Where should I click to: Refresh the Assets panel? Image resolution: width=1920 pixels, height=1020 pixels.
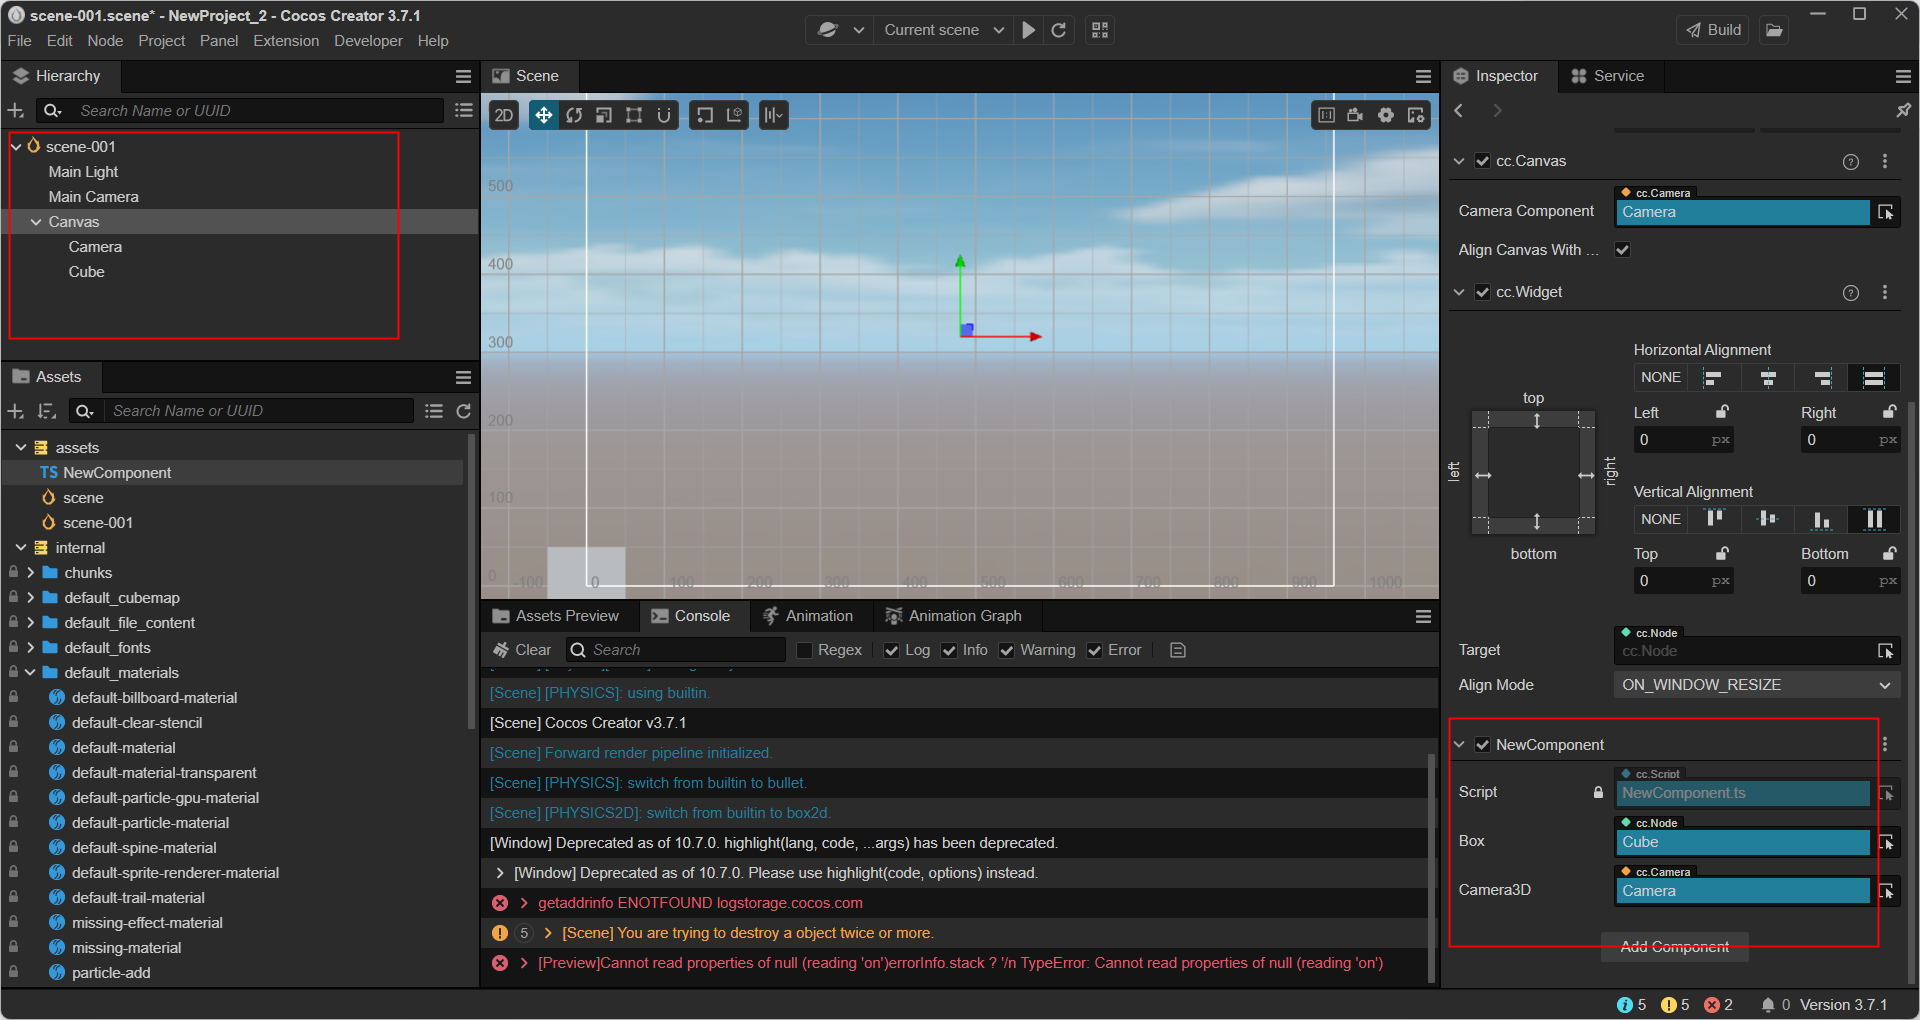point(464,411)
